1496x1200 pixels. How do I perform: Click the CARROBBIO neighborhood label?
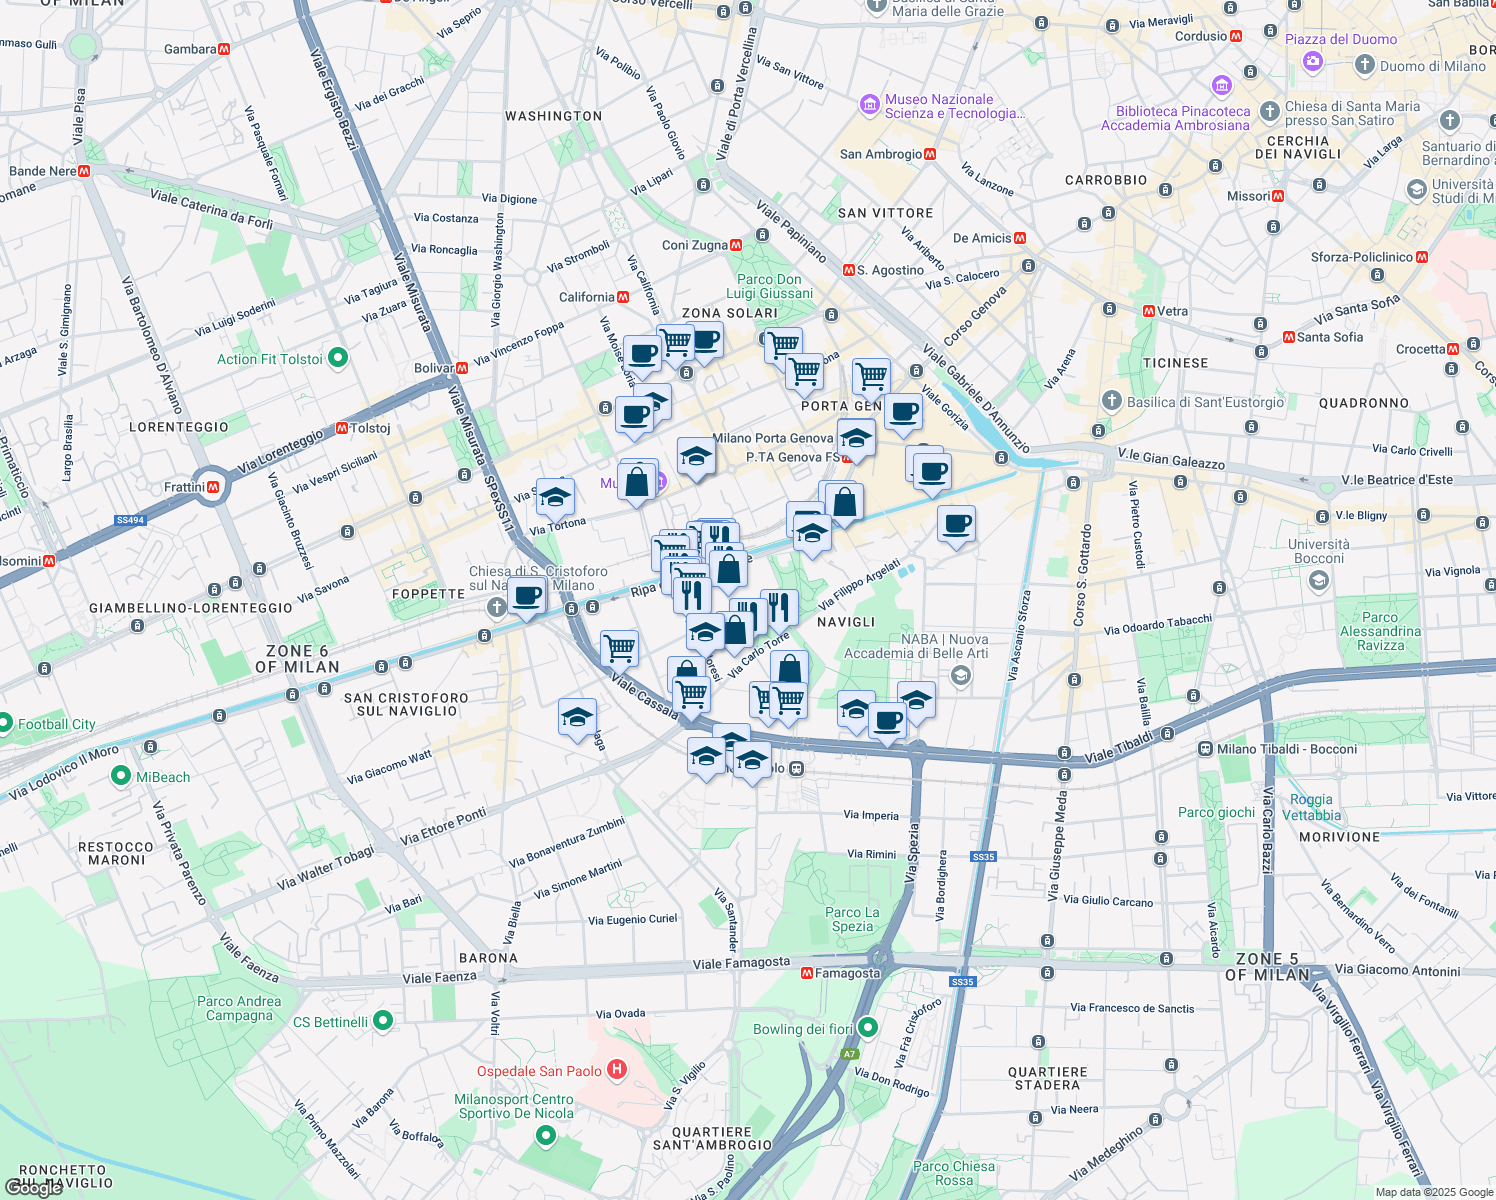click(x=1106, y=181)
